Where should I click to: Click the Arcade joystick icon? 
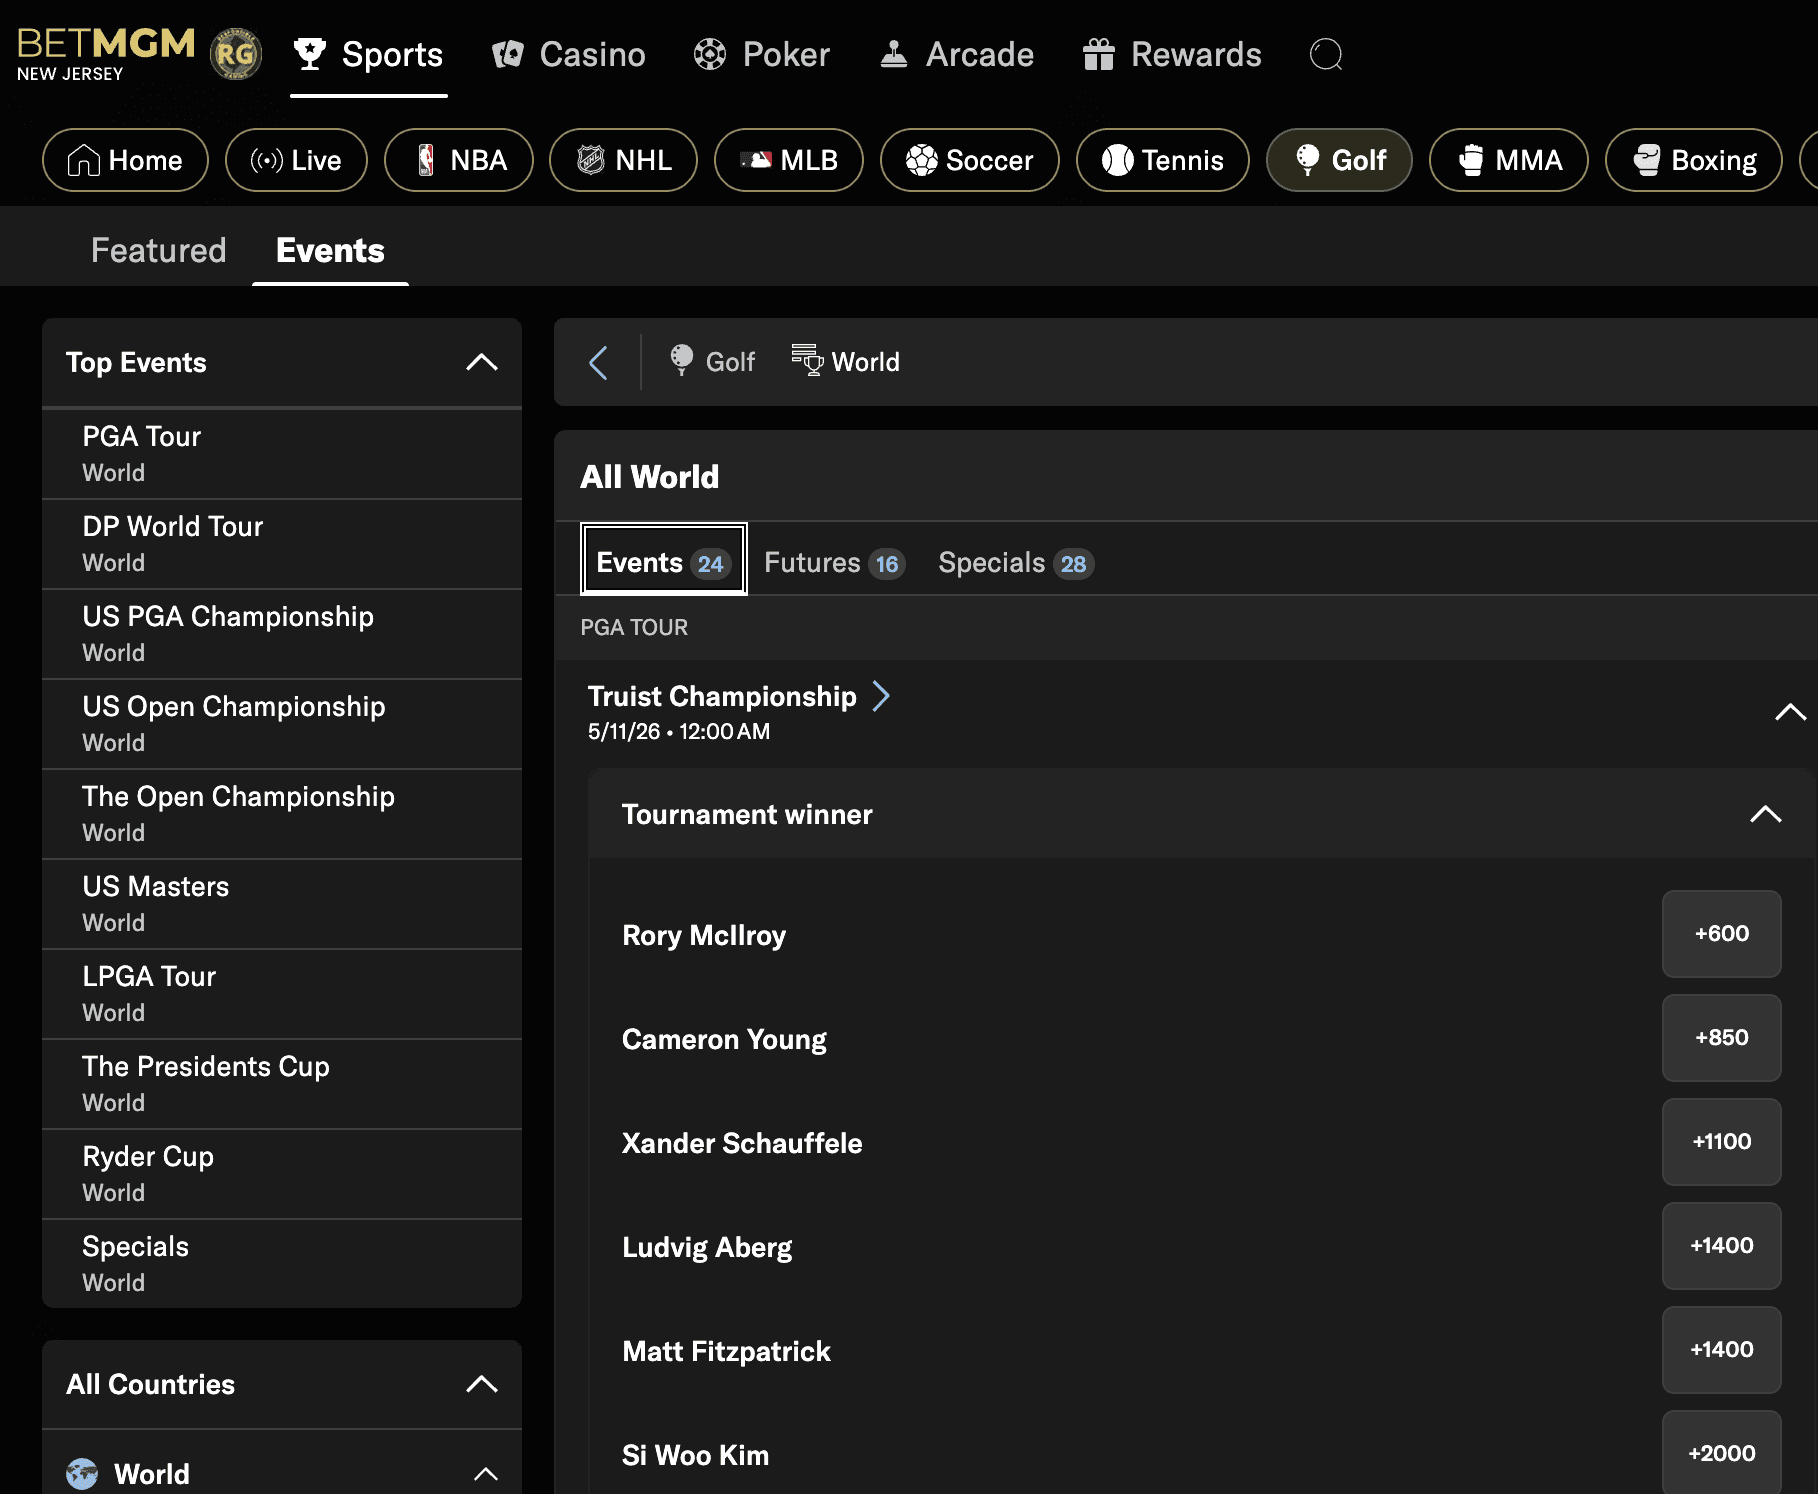click(x=894, y=54)
